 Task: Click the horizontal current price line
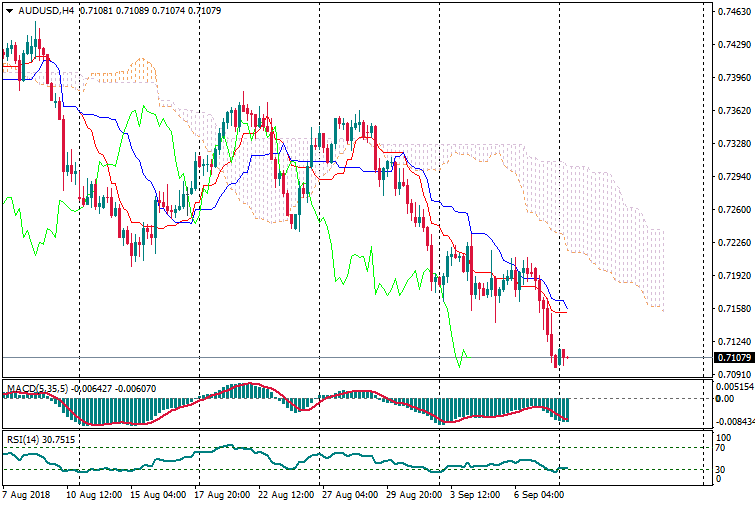pyautogui.click(x=300, y=357)
